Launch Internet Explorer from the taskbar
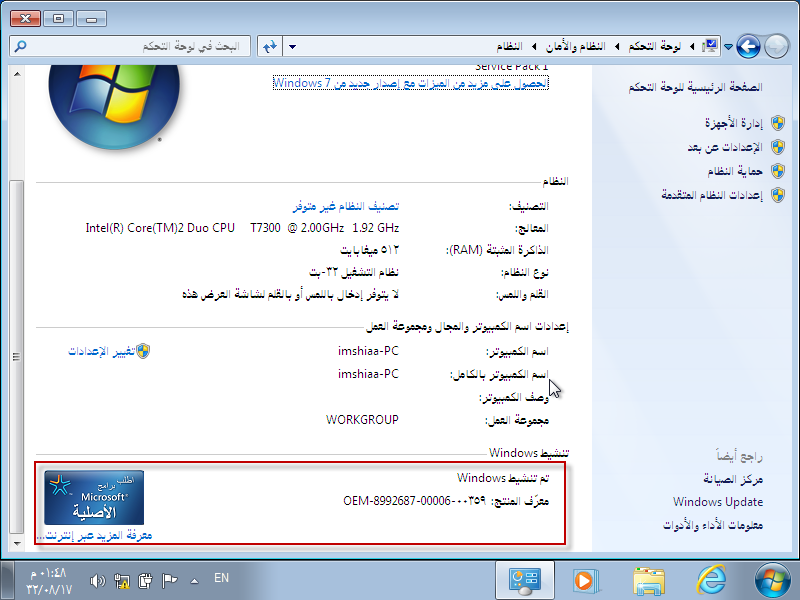The height and width of the screenshot is (600, 800). point(712,580)
